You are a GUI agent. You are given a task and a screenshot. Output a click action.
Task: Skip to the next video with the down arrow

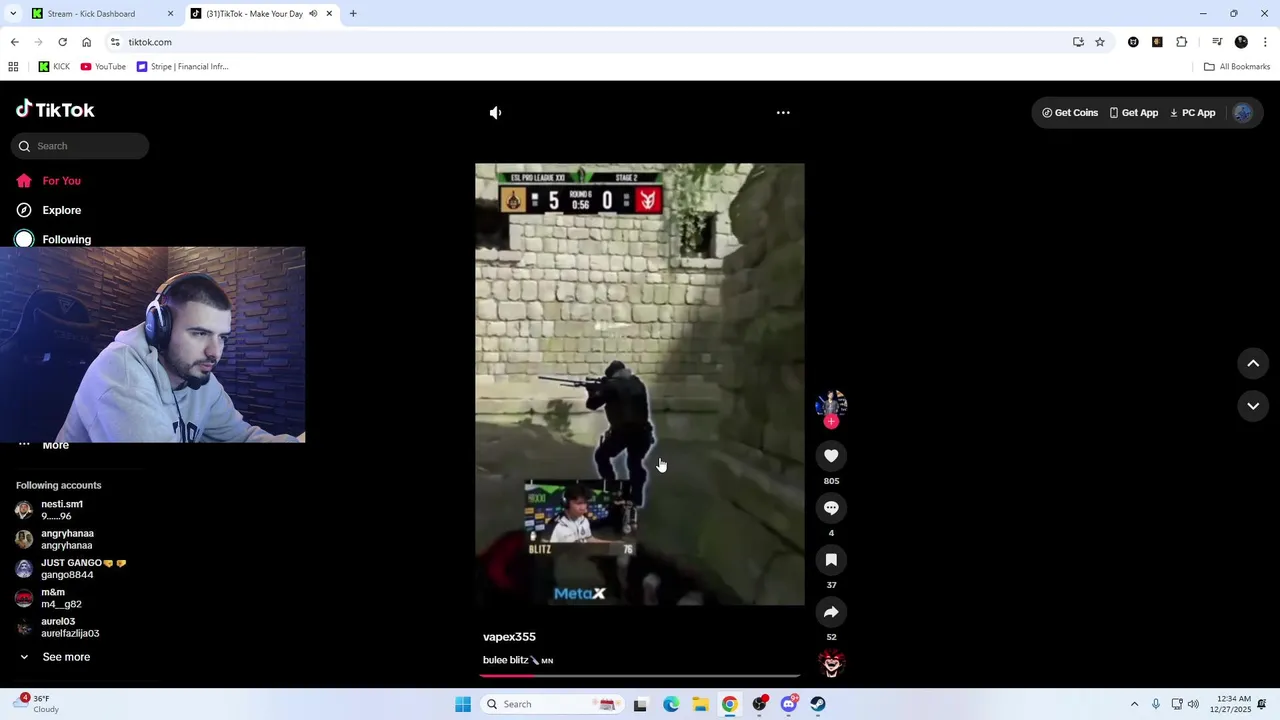1253,406
